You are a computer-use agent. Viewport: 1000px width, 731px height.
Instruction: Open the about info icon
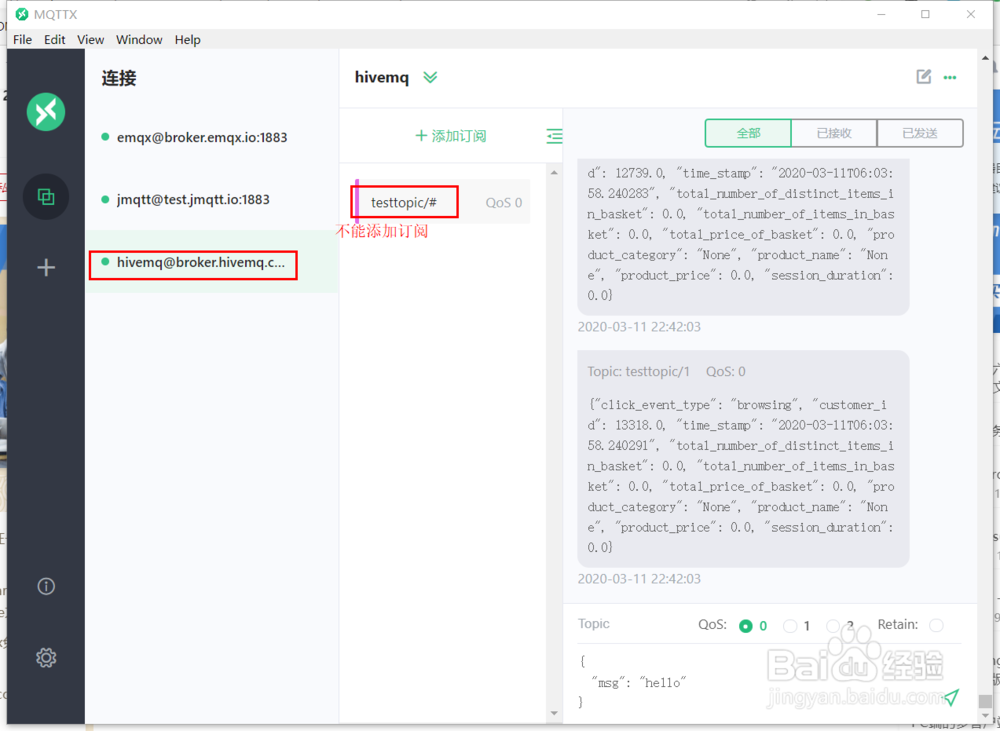coord(46,586)
